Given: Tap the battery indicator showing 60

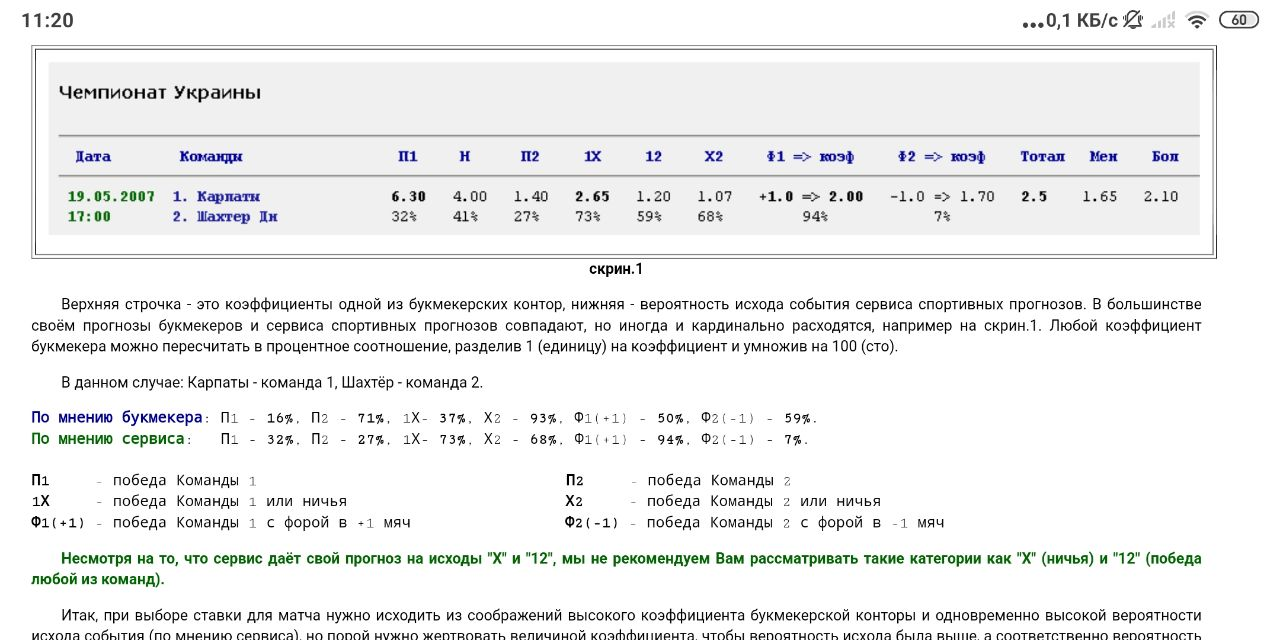Looking at the screenshot, I should click(x=1239, y=20).
